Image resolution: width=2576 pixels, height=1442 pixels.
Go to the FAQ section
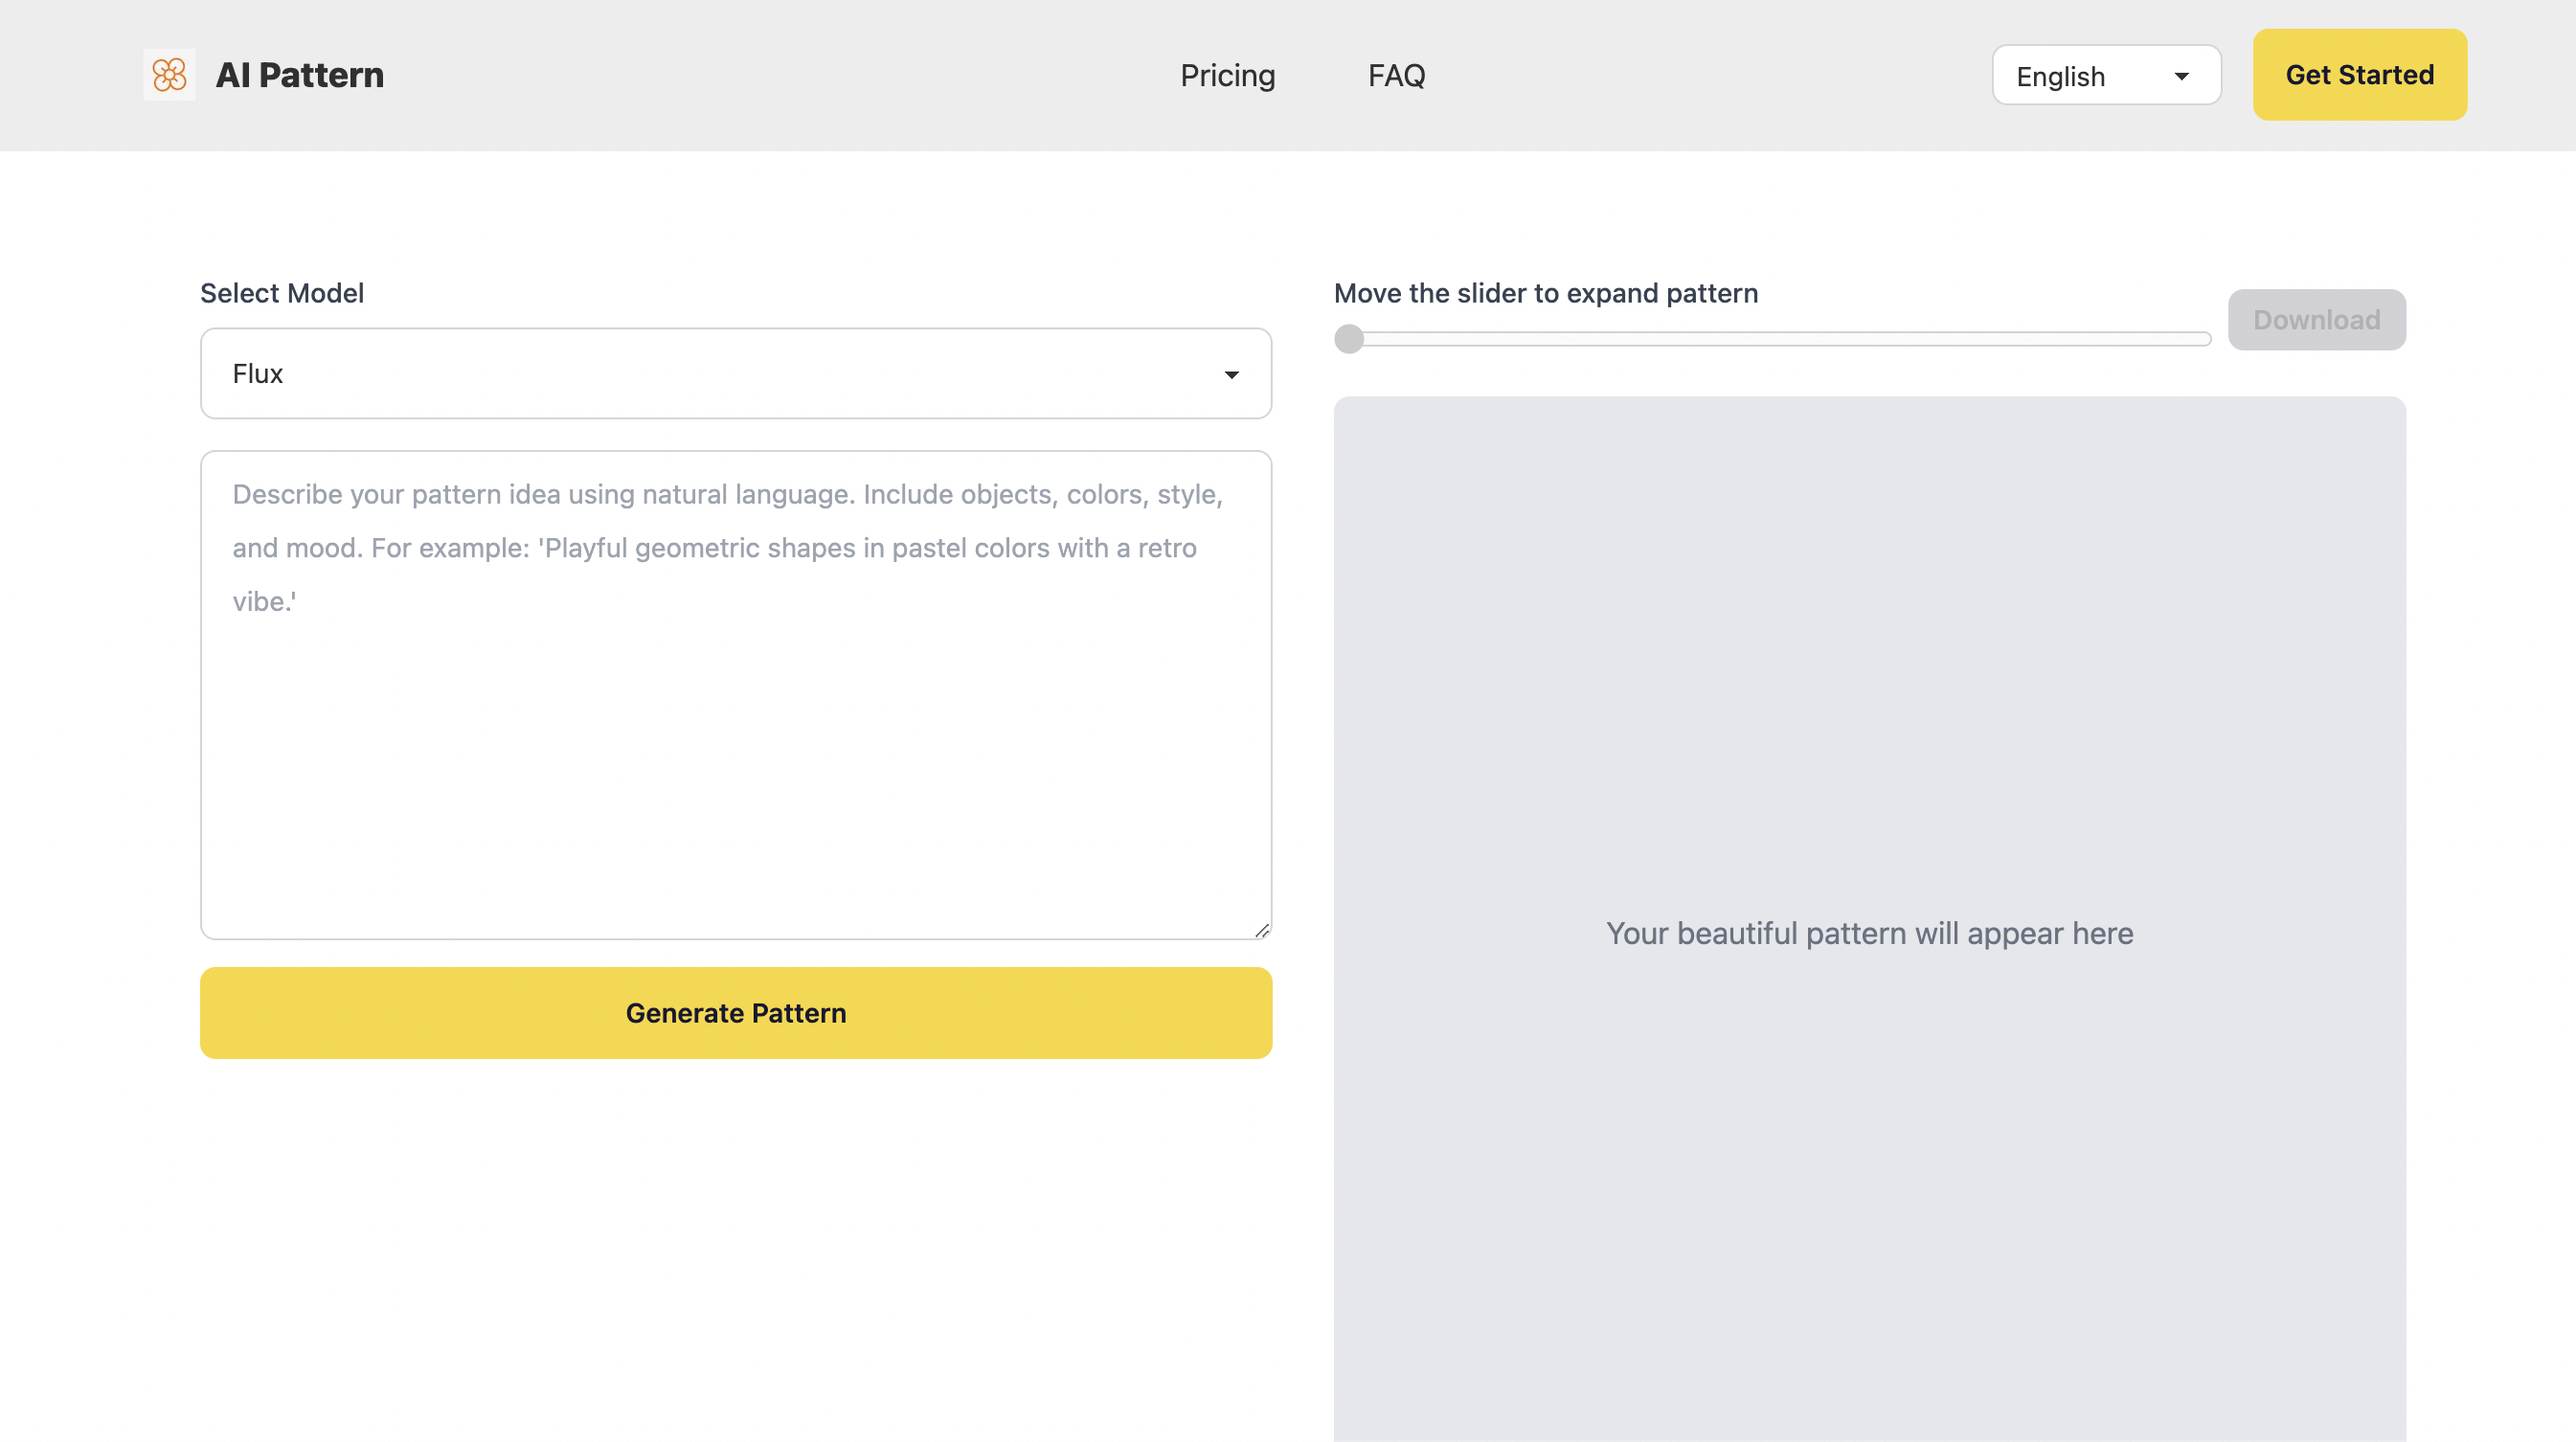coord(1396,75)
